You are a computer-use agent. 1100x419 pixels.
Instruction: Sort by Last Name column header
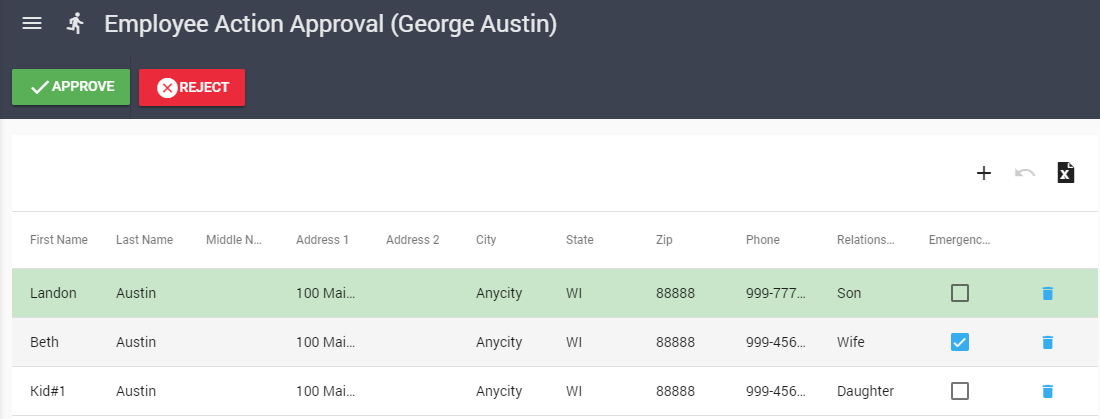pos(144,240)
